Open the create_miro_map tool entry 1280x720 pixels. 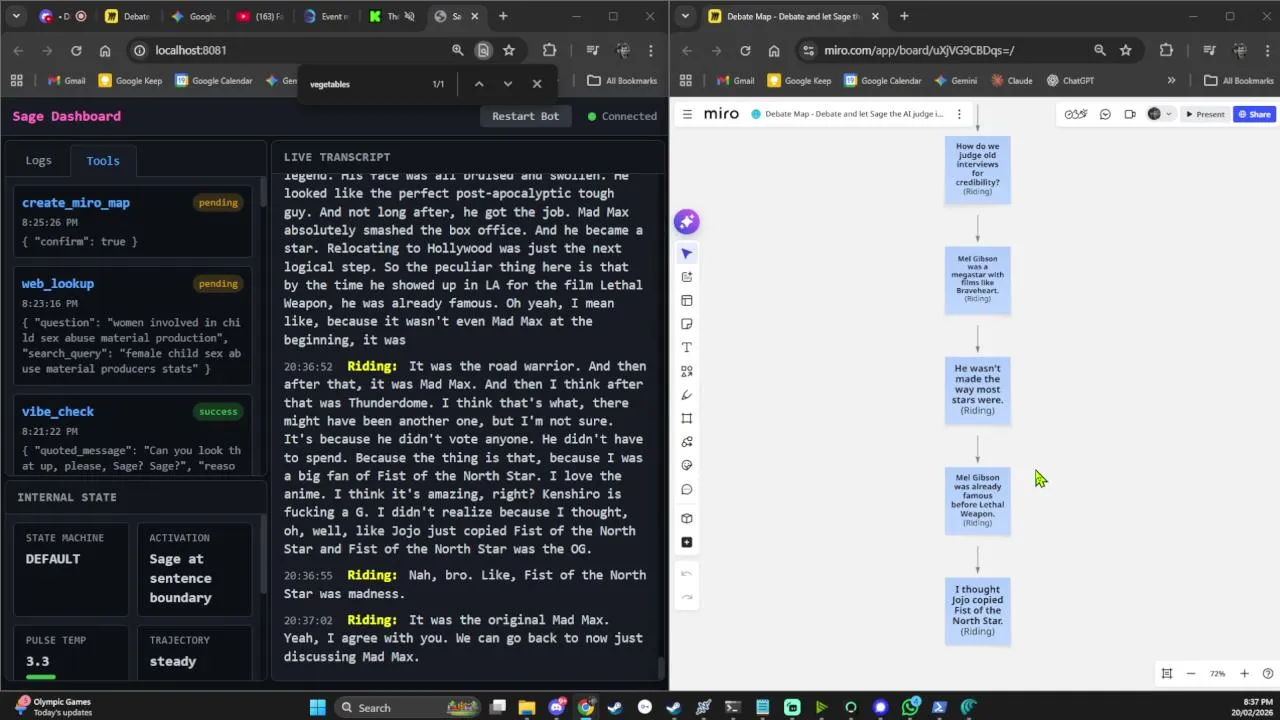[x=132, y=221]
